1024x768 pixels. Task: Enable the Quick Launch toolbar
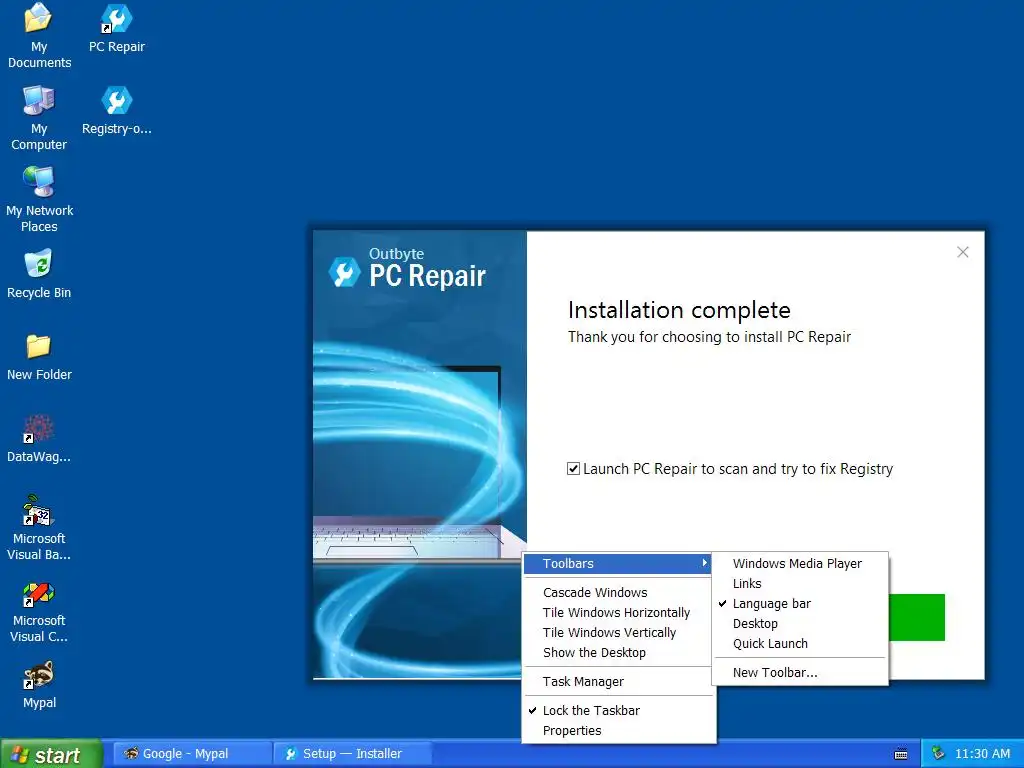800,643
